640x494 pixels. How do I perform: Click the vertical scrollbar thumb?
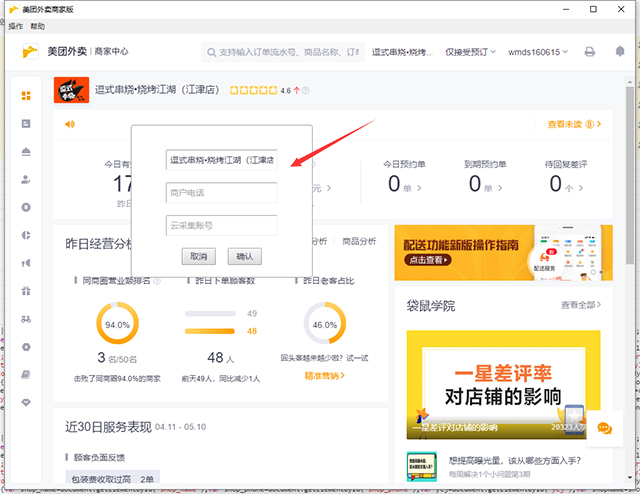click(x=630, y=175)
